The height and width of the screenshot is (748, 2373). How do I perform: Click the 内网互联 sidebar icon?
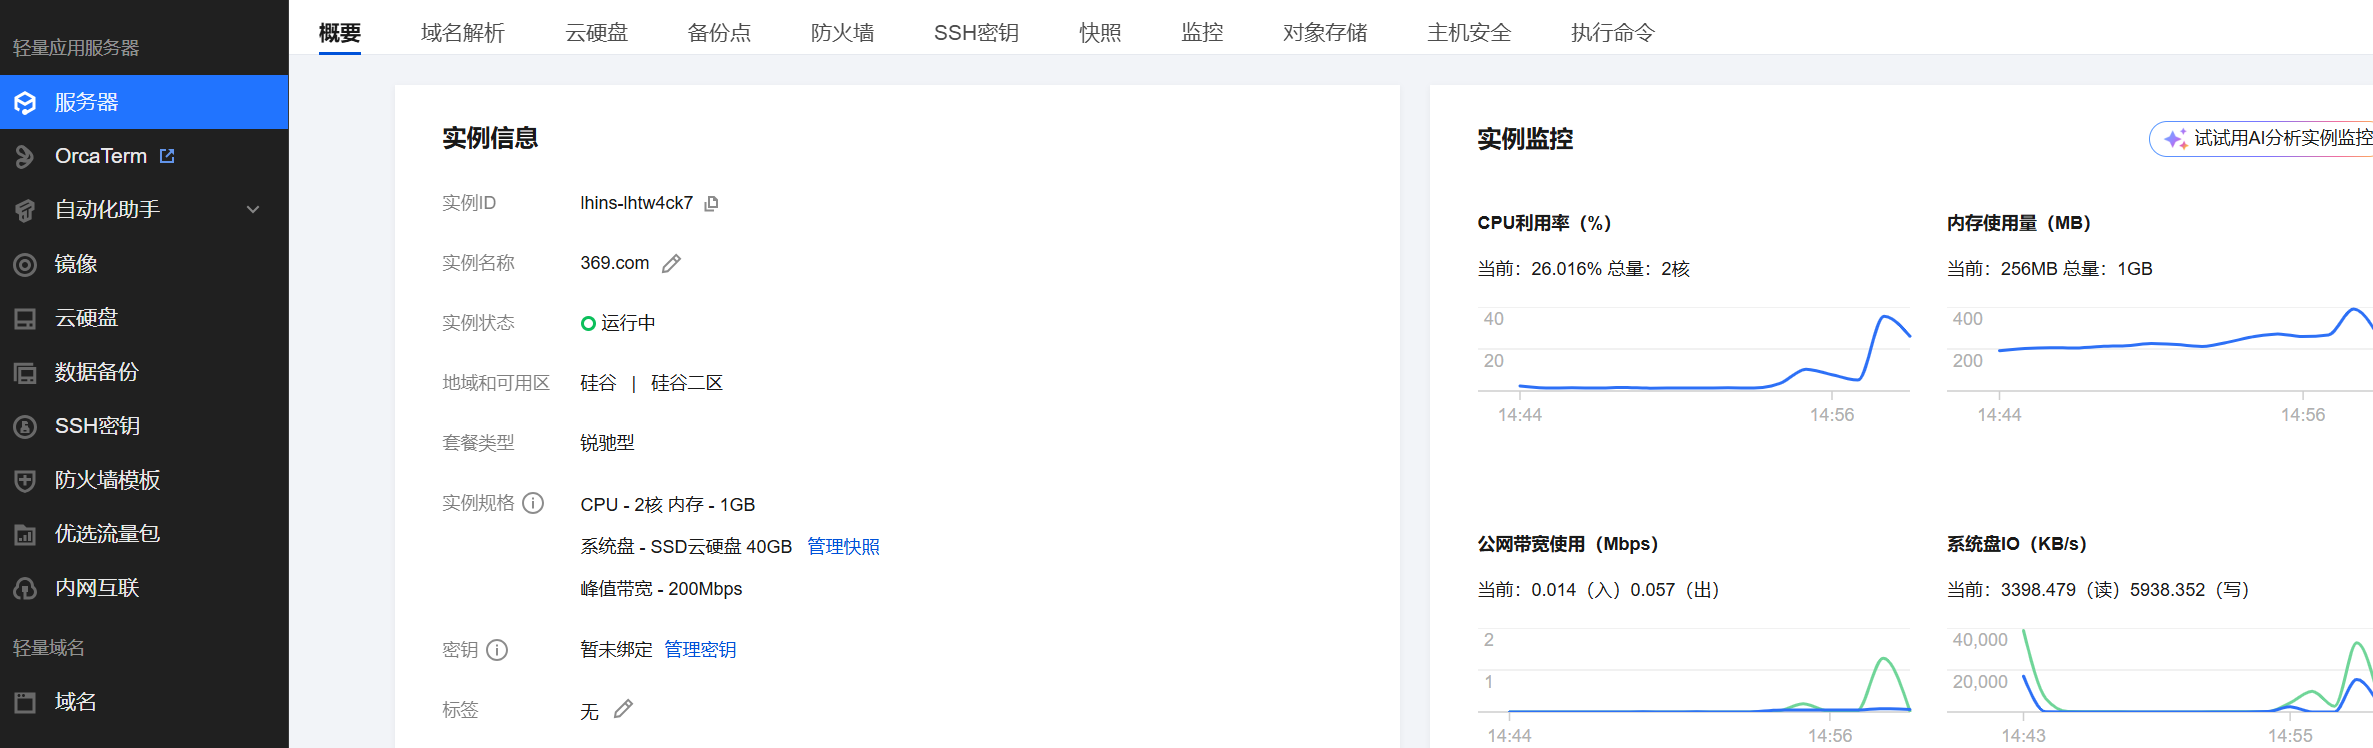(25, 588)
